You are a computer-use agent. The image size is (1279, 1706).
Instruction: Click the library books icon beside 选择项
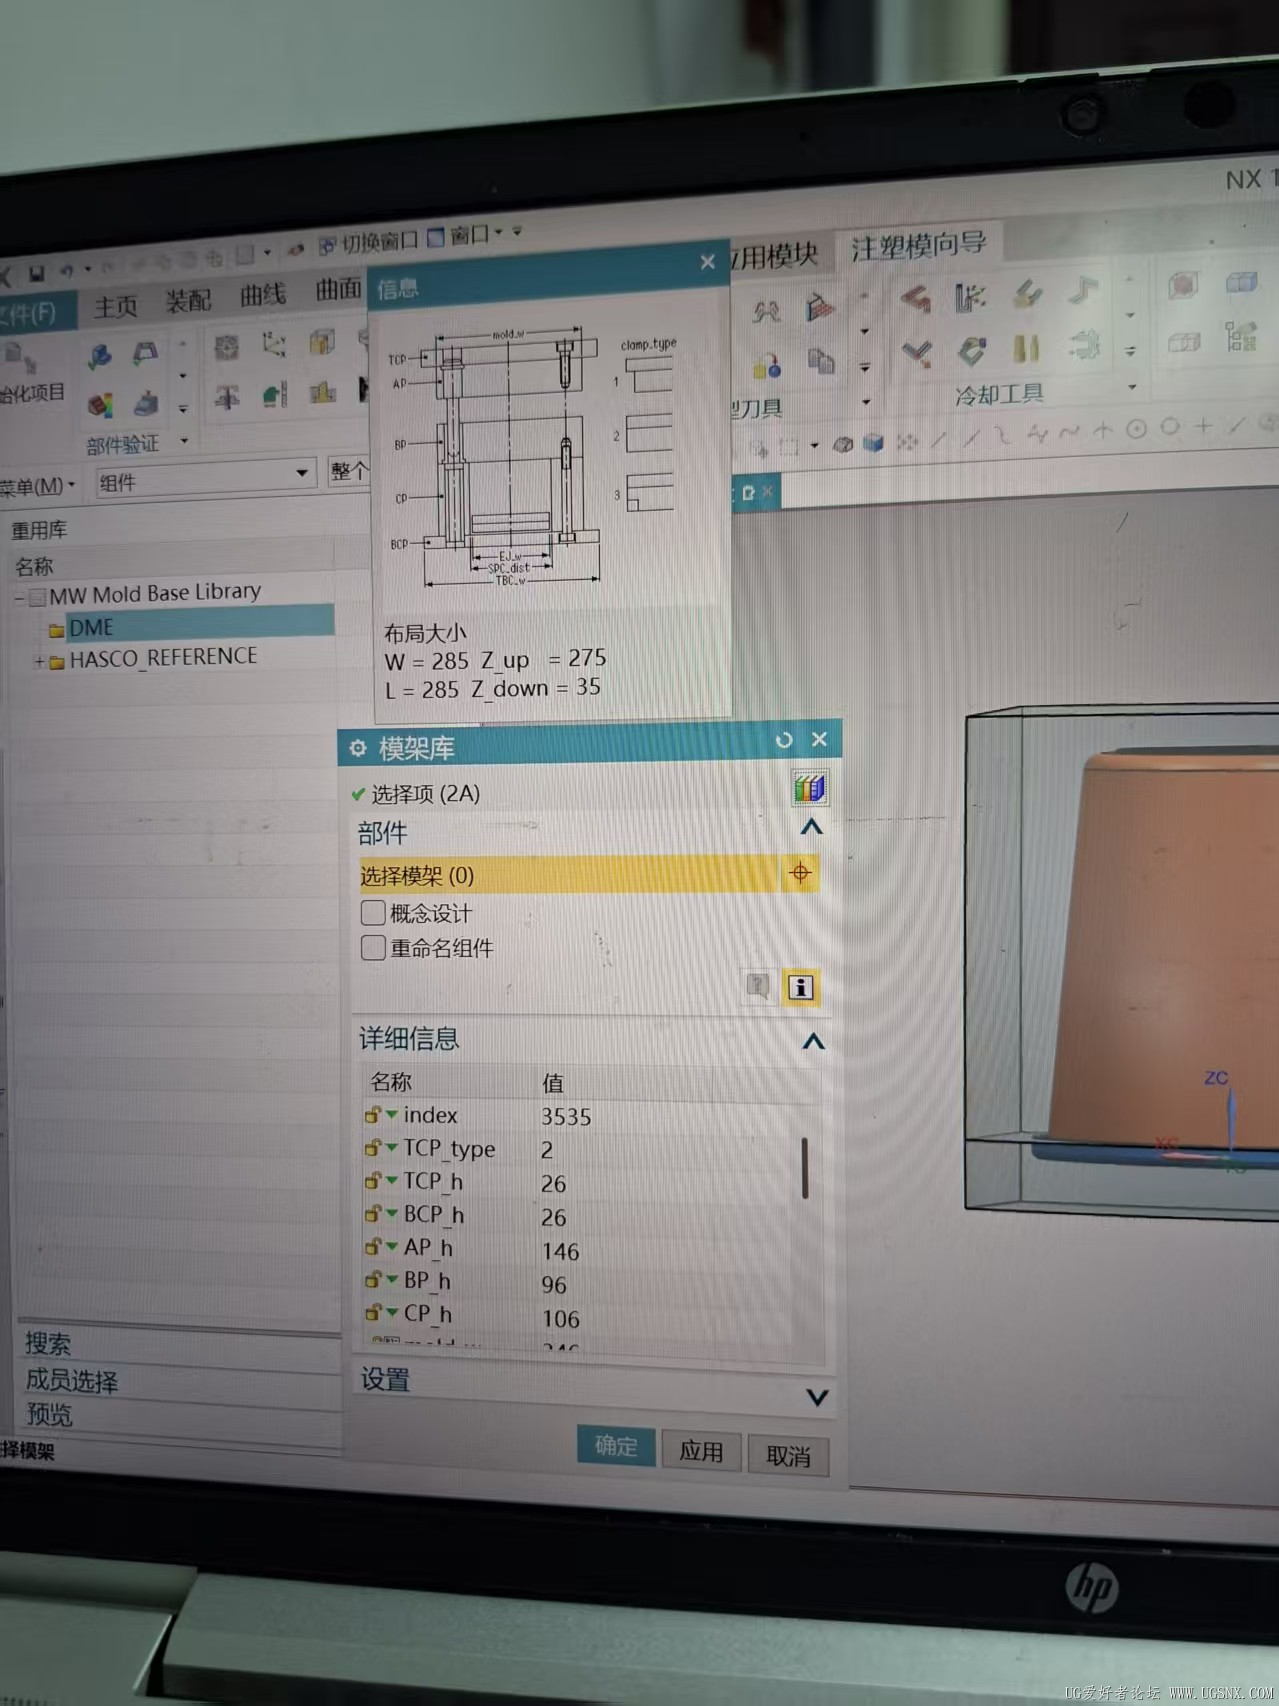[809, 788]
